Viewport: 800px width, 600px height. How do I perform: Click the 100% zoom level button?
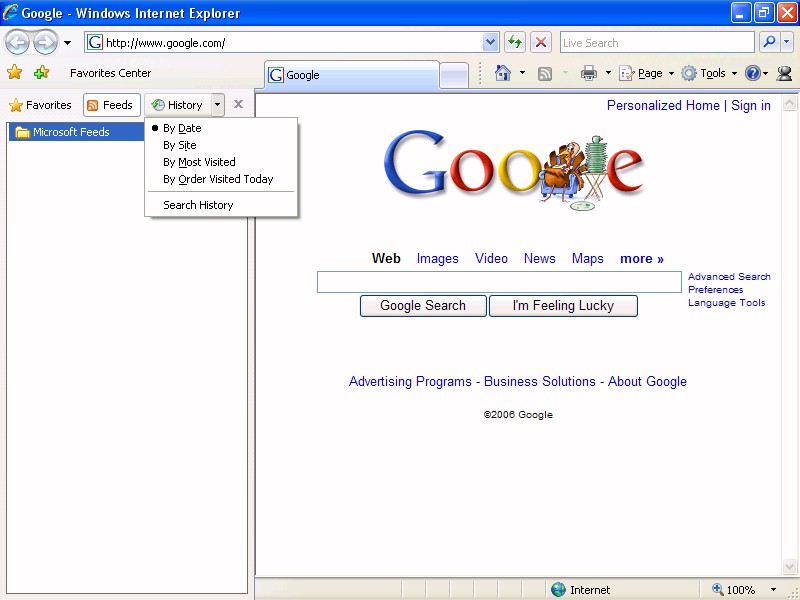click(734, 590)
